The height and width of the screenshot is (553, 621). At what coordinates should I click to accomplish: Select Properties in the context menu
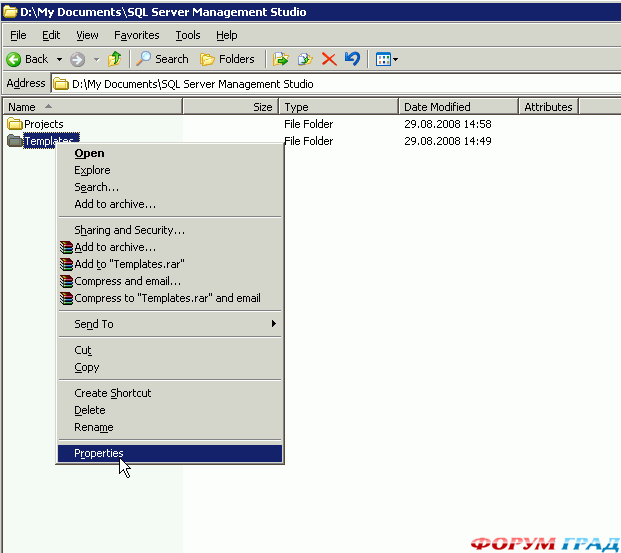click(x=99, y=453)
